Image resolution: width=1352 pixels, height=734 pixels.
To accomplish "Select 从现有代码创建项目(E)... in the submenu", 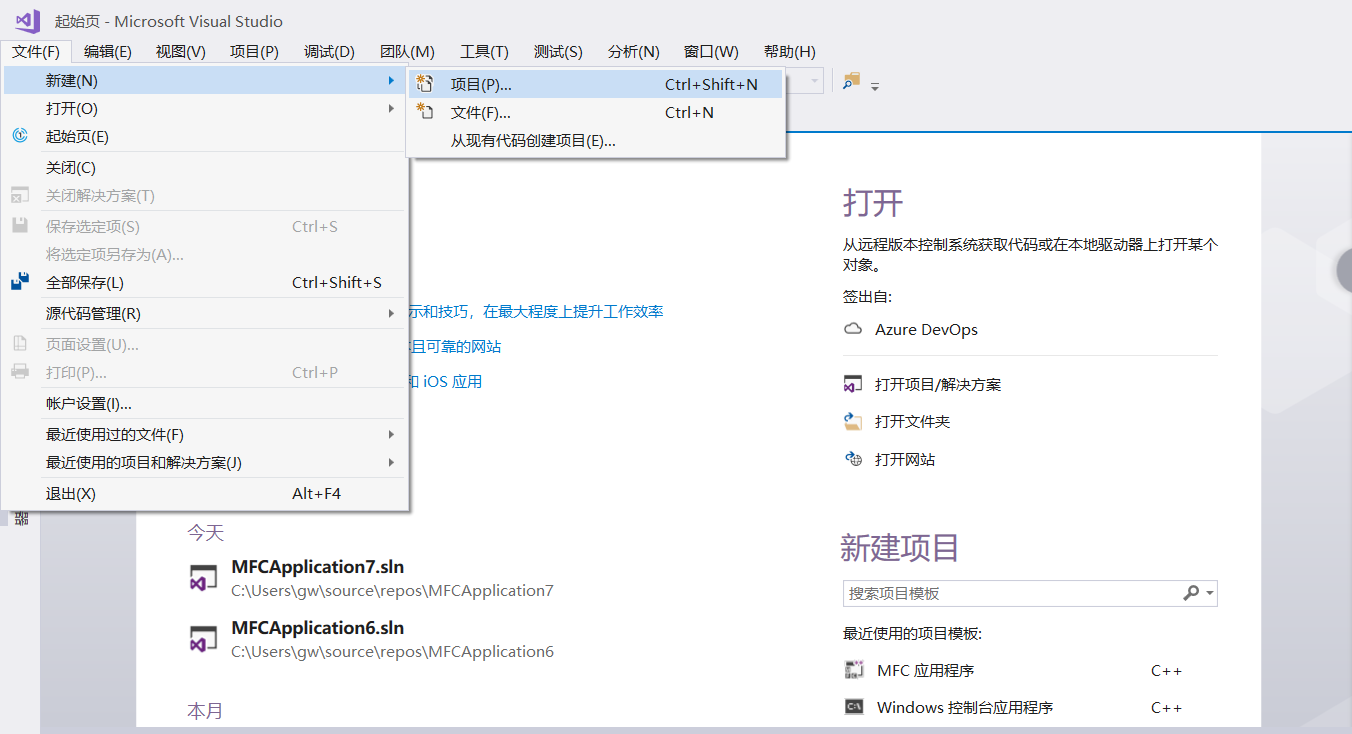I will tap(595, 140).
